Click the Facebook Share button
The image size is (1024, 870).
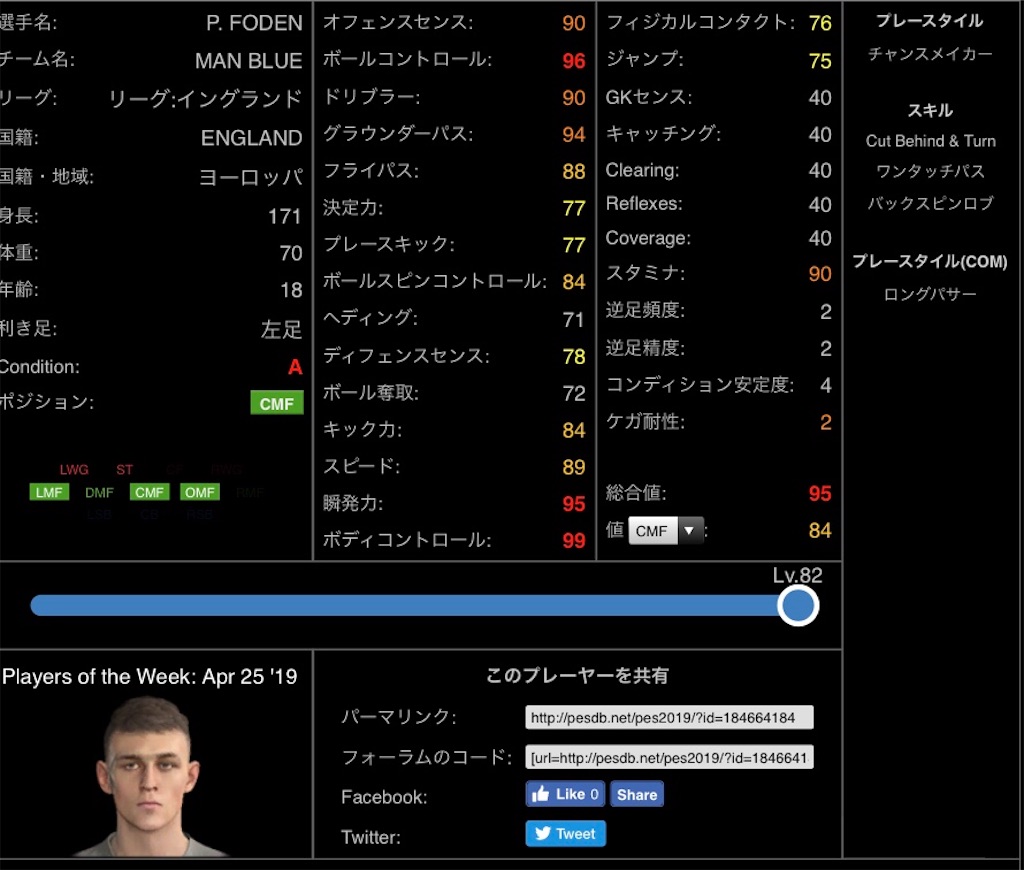(x=637, y=794)
